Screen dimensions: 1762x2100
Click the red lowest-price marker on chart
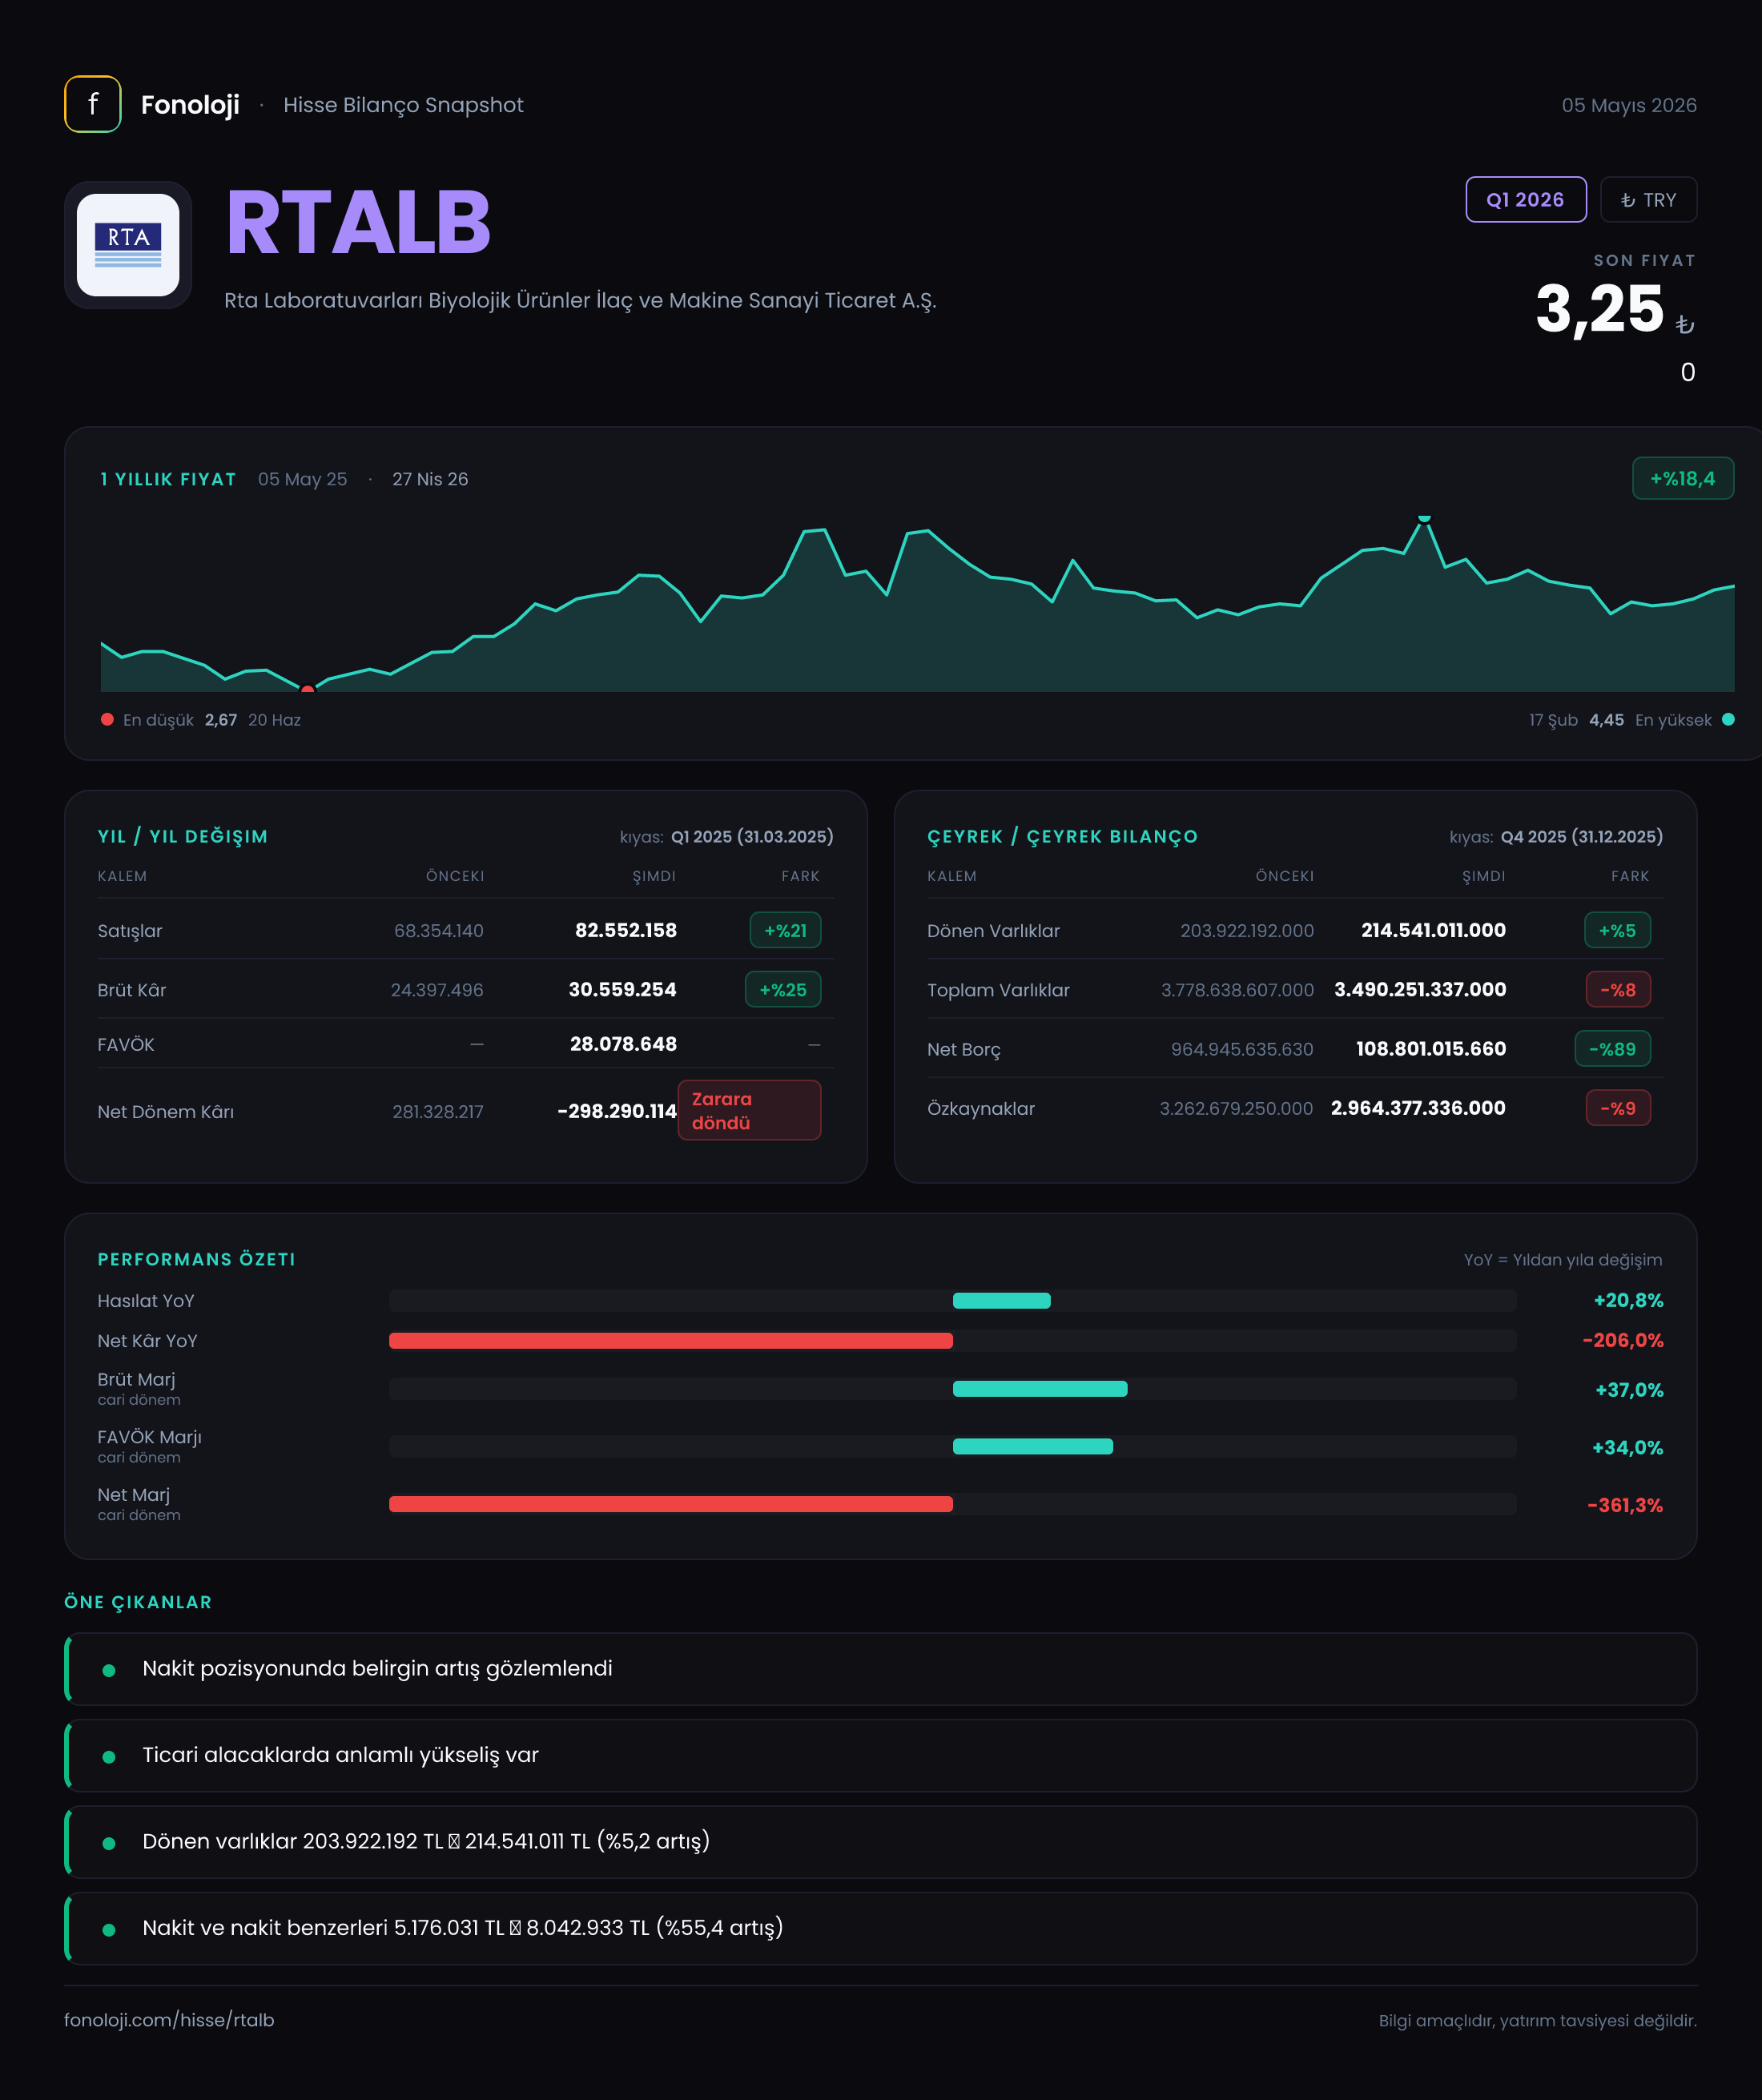coord(308,689)
